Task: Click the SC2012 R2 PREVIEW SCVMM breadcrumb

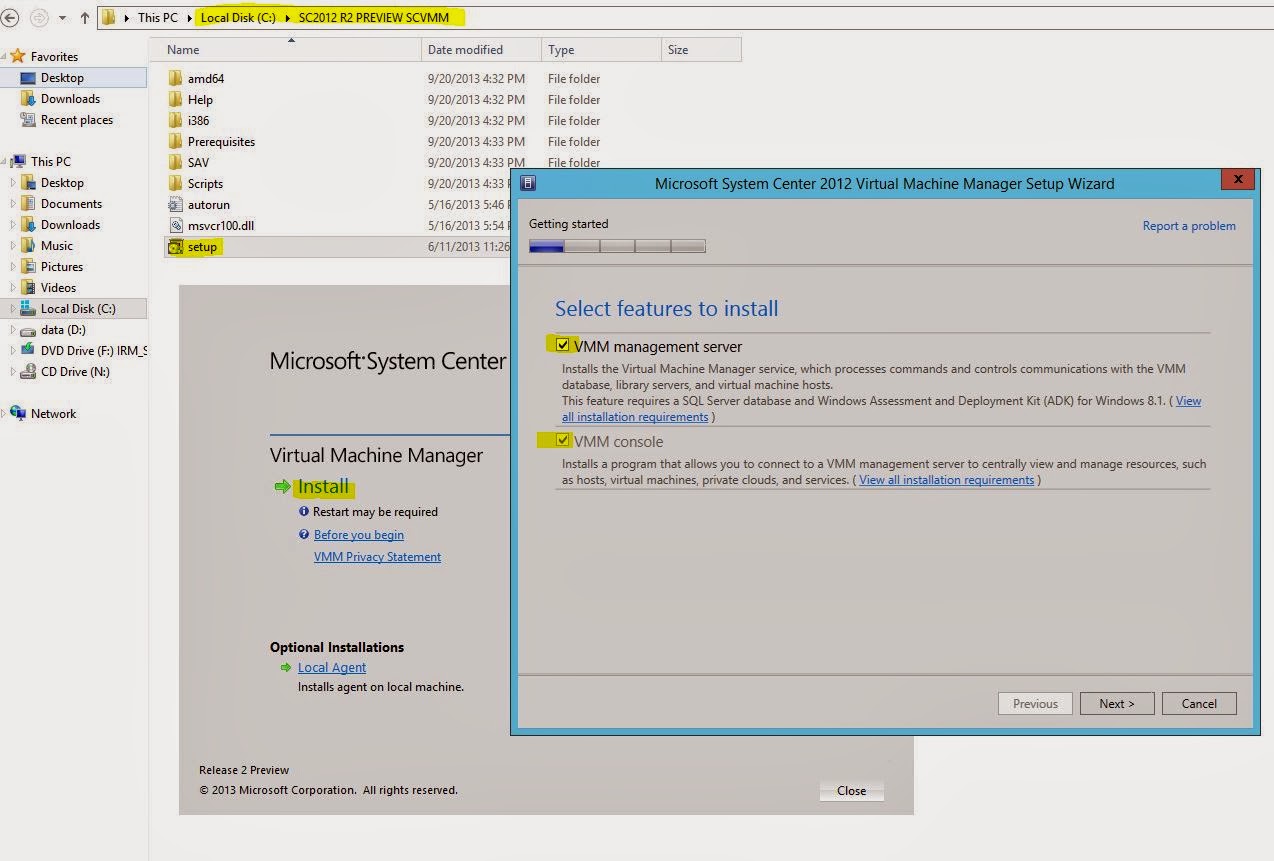Action: click(x=373, y=17)
